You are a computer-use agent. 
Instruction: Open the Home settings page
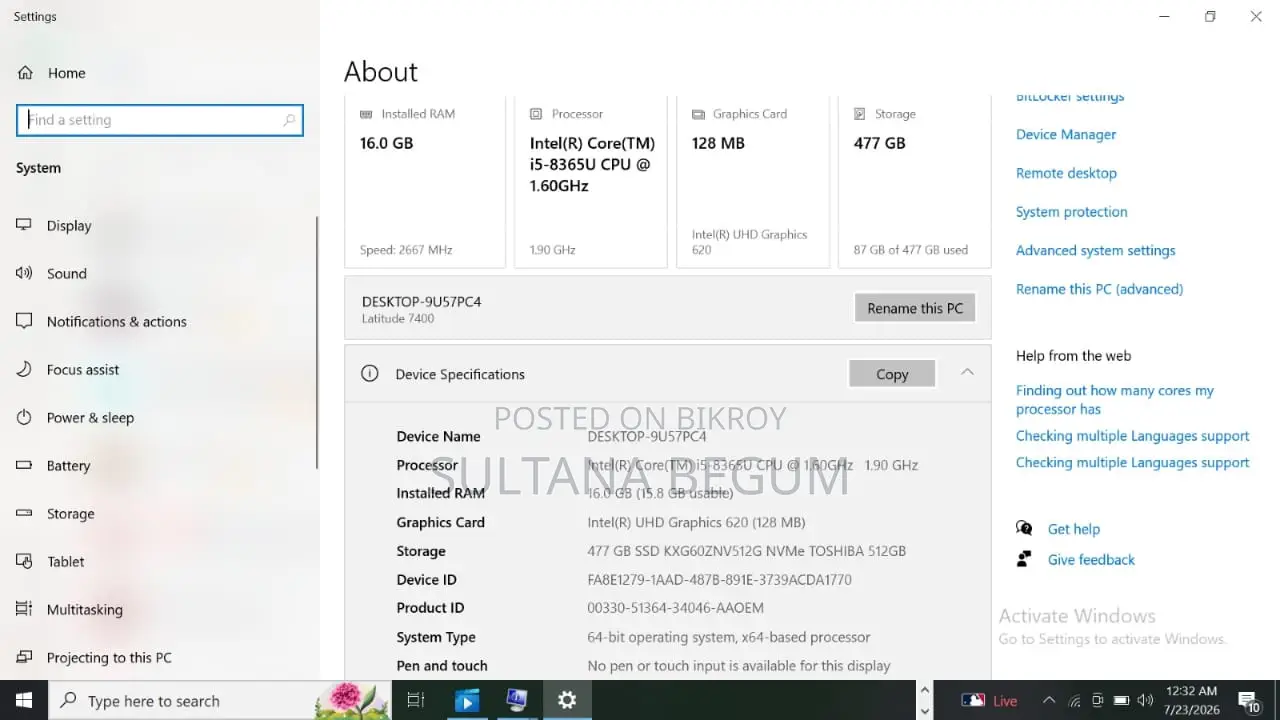point(52,73)
